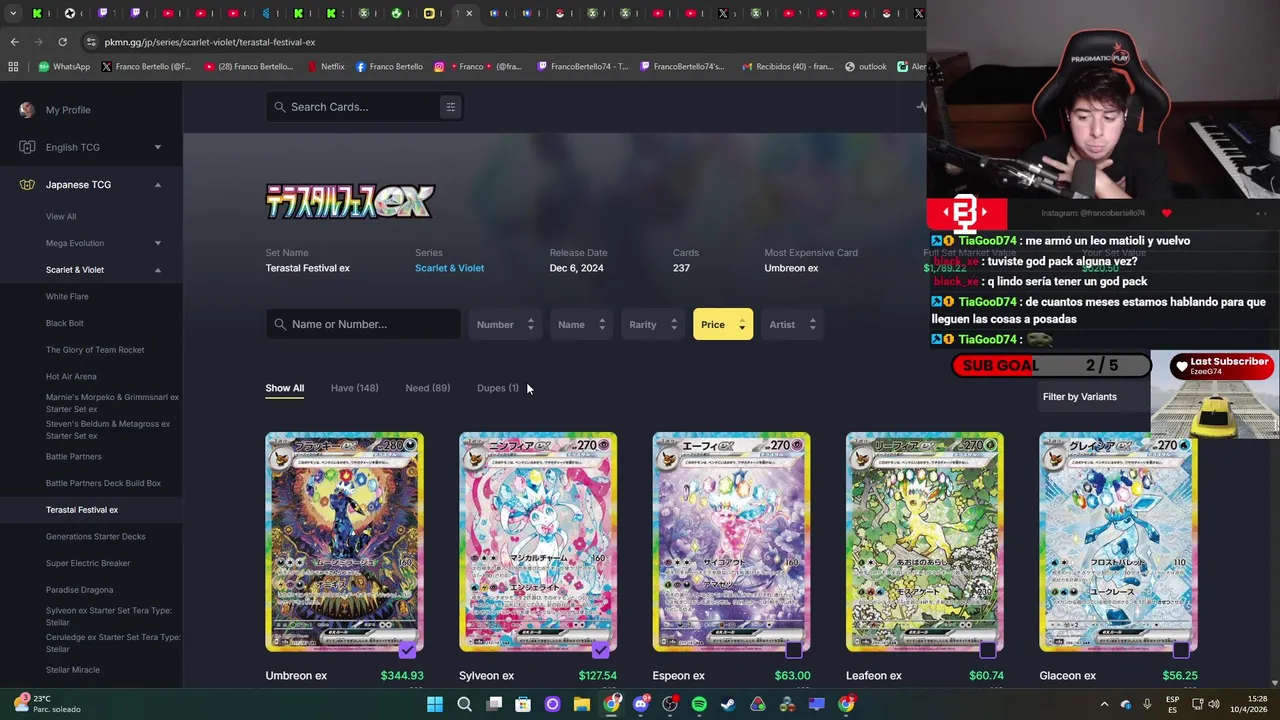Focus the Search Cards field
The image size is (1280, 720).
tap(354, 107)
